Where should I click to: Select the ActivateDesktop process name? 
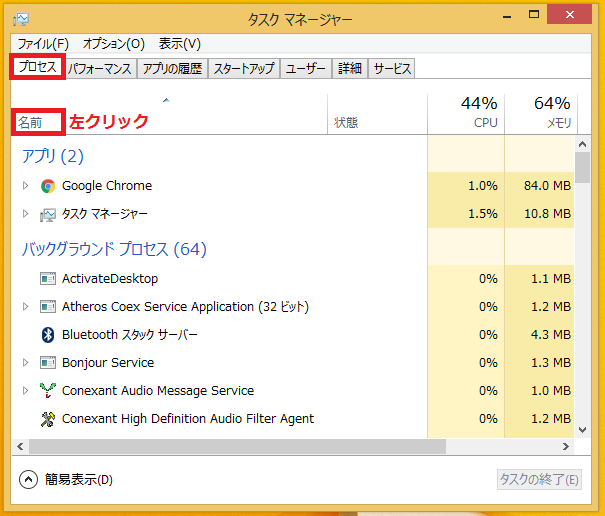110,279
